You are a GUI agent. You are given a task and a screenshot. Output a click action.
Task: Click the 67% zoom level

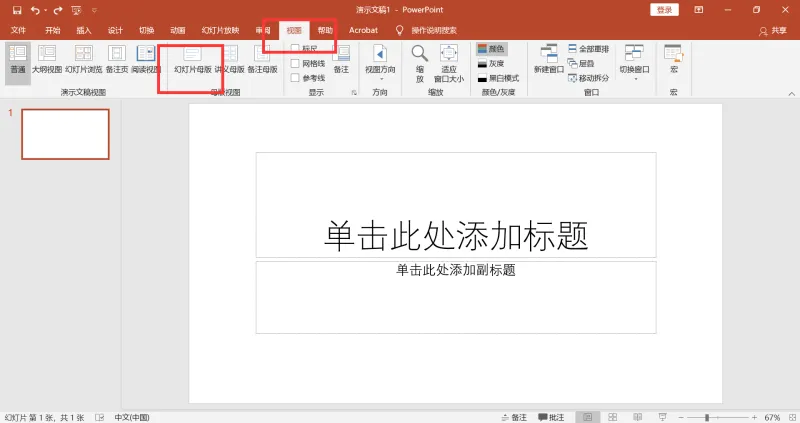772,417
